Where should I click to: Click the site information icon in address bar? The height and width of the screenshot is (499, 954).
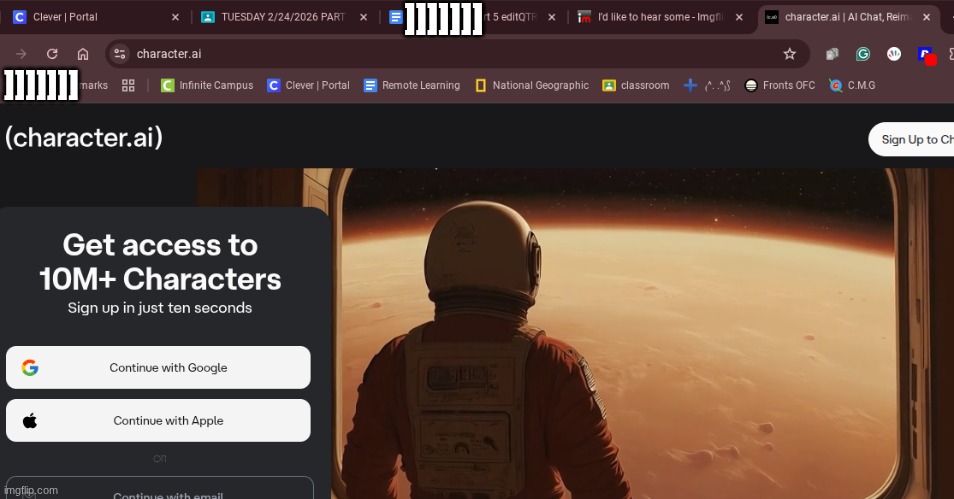coord(120,54)
